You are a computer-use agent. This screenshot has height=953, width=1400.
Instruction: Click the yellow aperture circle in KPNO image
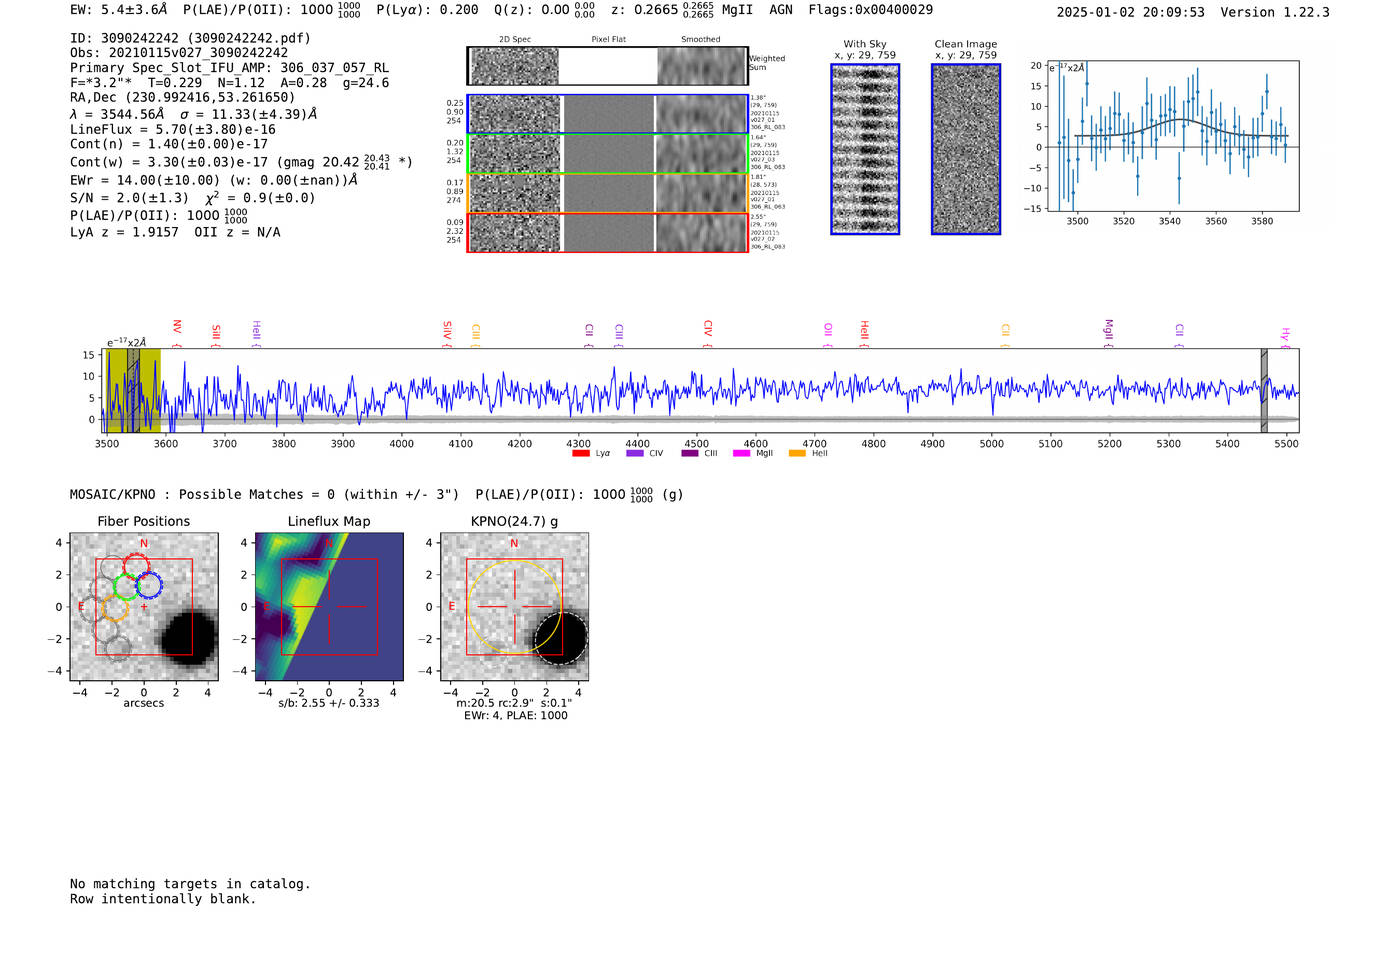[514, 607]
